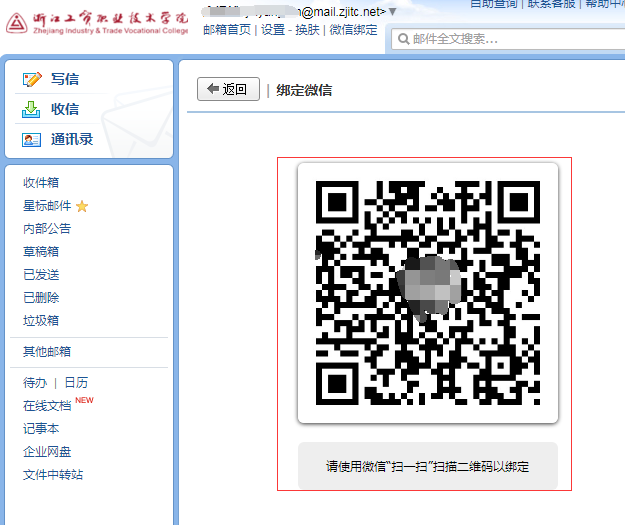Open the sent (已发送) folder
Screen dimensions: 625x525
pos(41,274)
